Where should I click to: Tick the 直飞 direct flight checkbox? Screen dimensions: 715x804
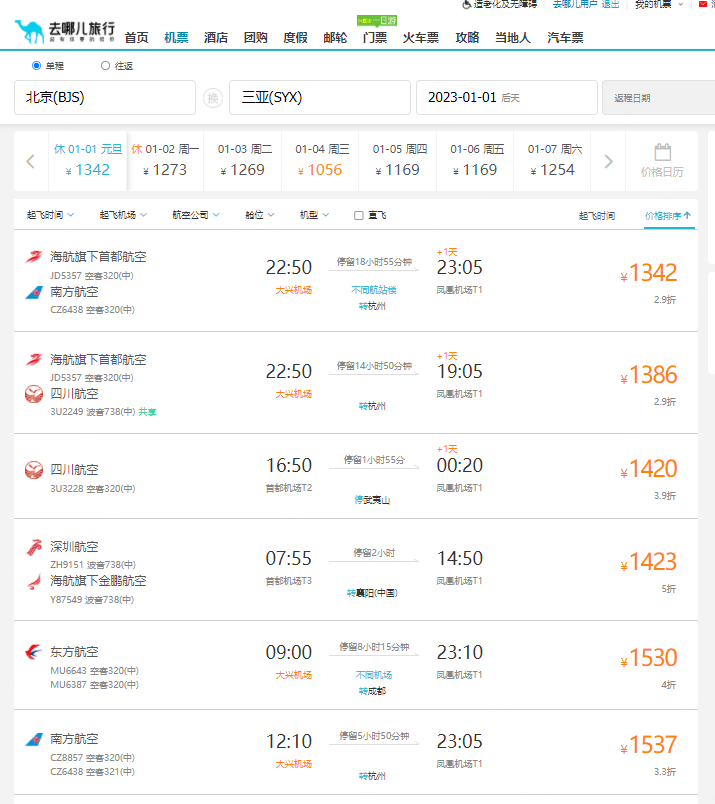(x=359, y=215)
